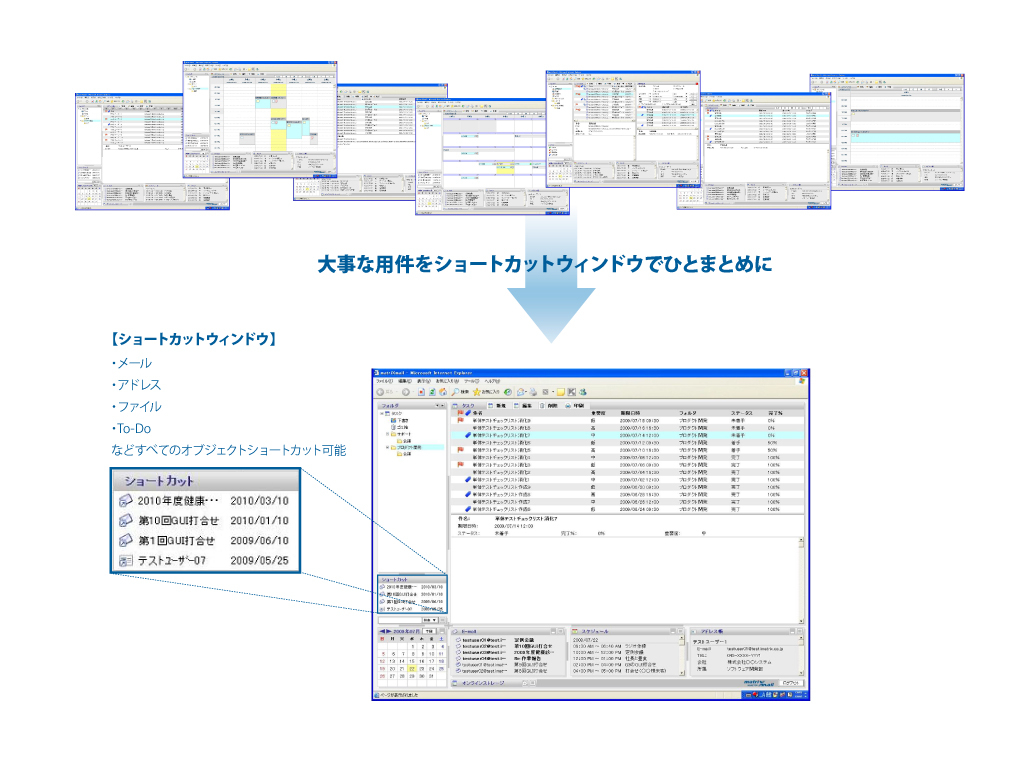Click the 【ショートカットウィンドウ】 heading
Image resolution: width=1024 pixels, height=768 pixels.
click(x=194, y=339)
